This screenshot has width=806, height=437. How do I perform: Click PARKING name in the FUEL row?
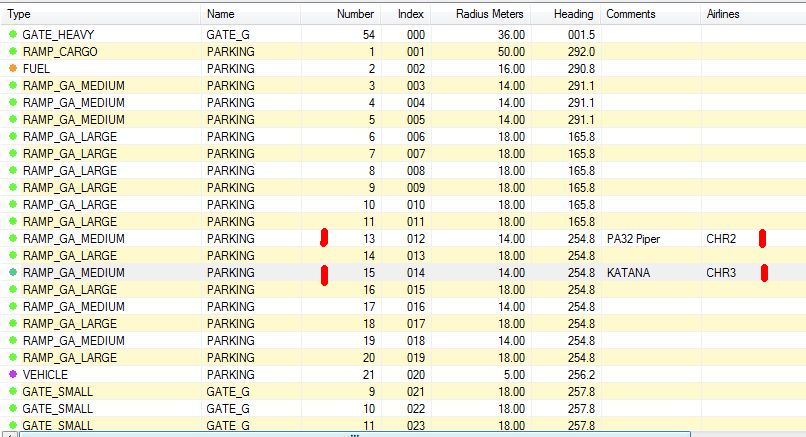231,68
